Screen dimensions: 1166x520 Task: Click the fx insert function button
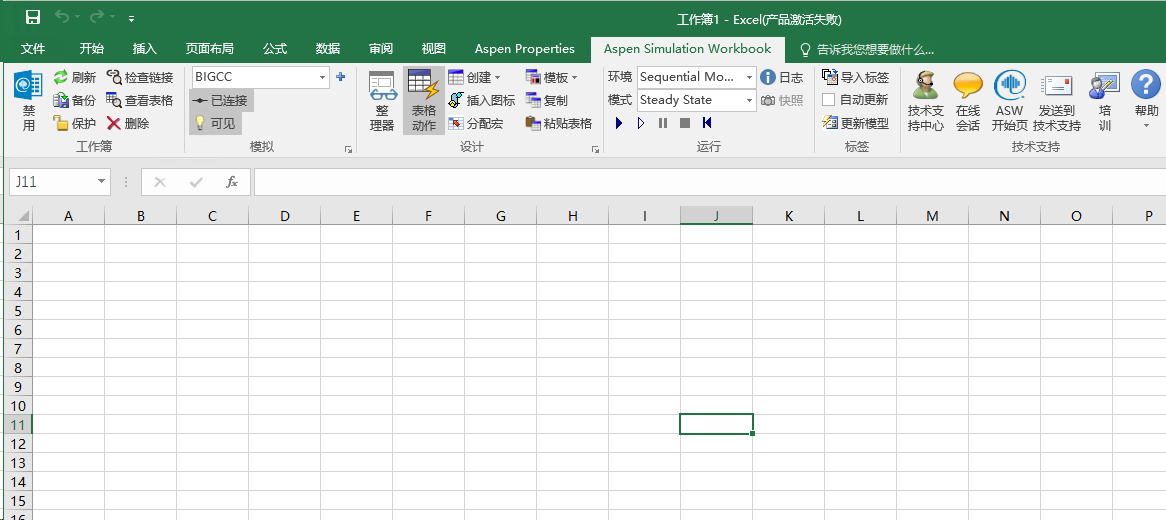click(x=232, y=182)
